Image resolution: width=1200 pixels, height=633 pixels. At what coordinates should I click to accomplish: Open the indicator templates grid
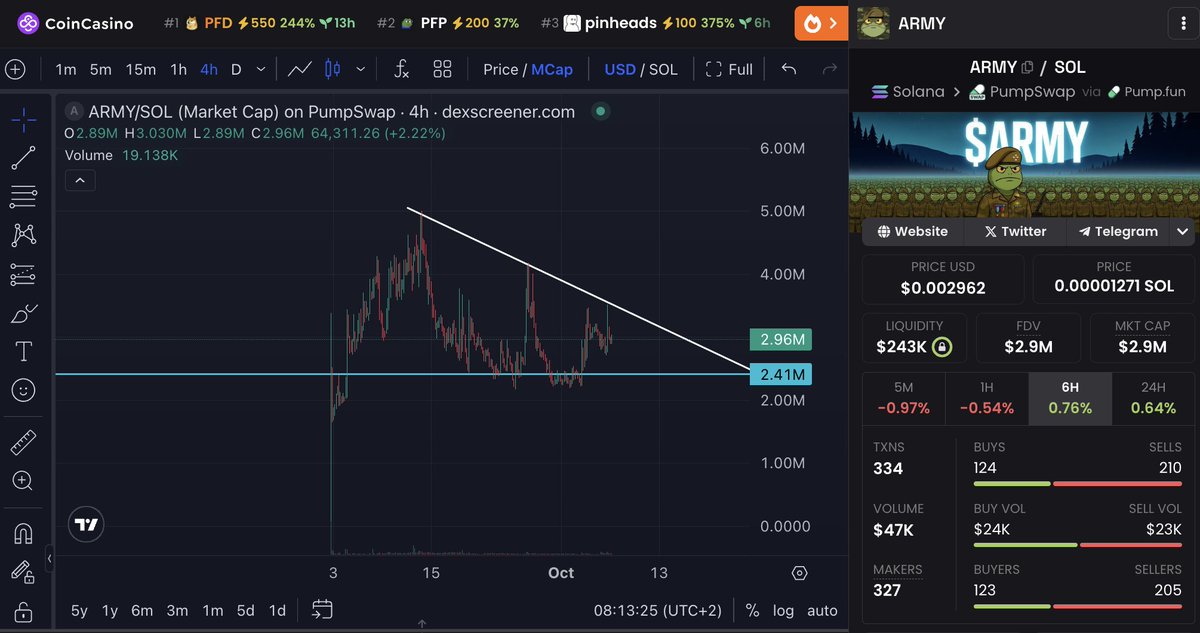coord(442,69)
